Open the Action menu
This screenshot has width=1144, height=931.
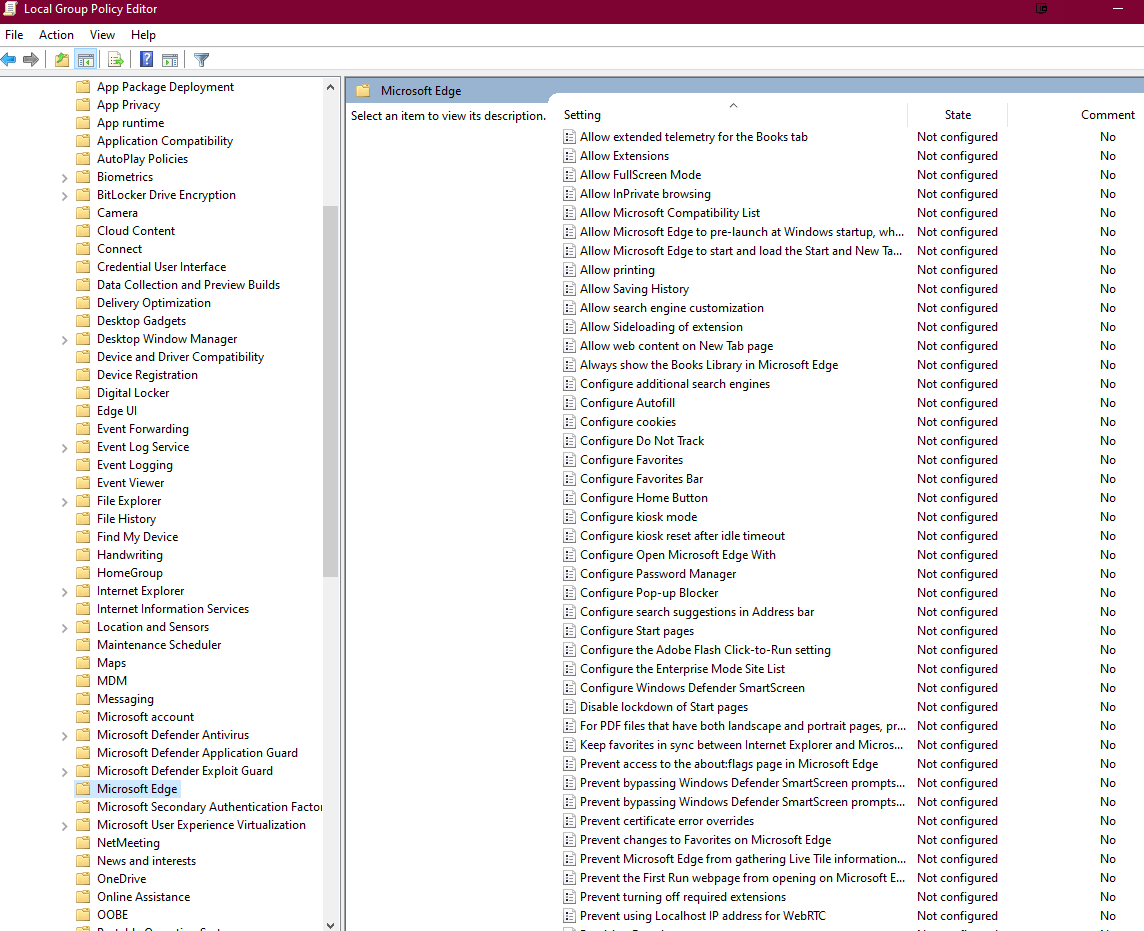(56, 35)
